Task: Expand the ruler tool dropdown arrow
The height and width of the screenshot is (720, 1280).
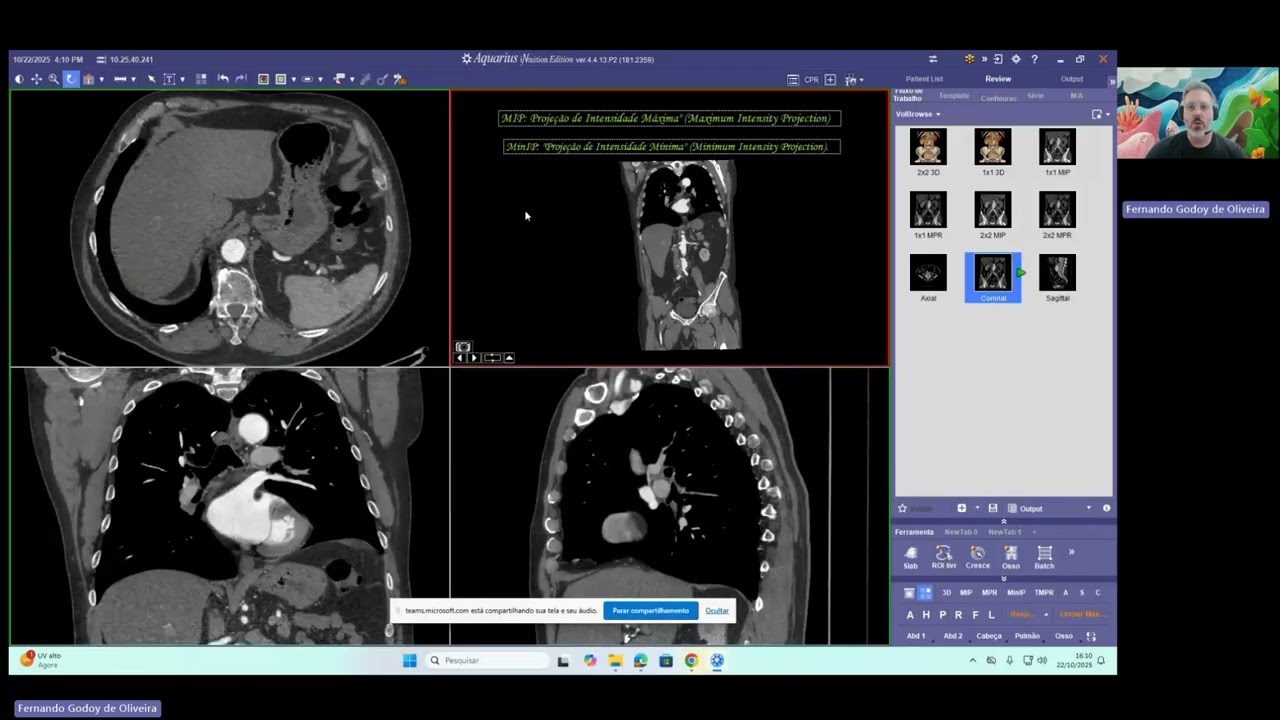Action: [133, 79]
